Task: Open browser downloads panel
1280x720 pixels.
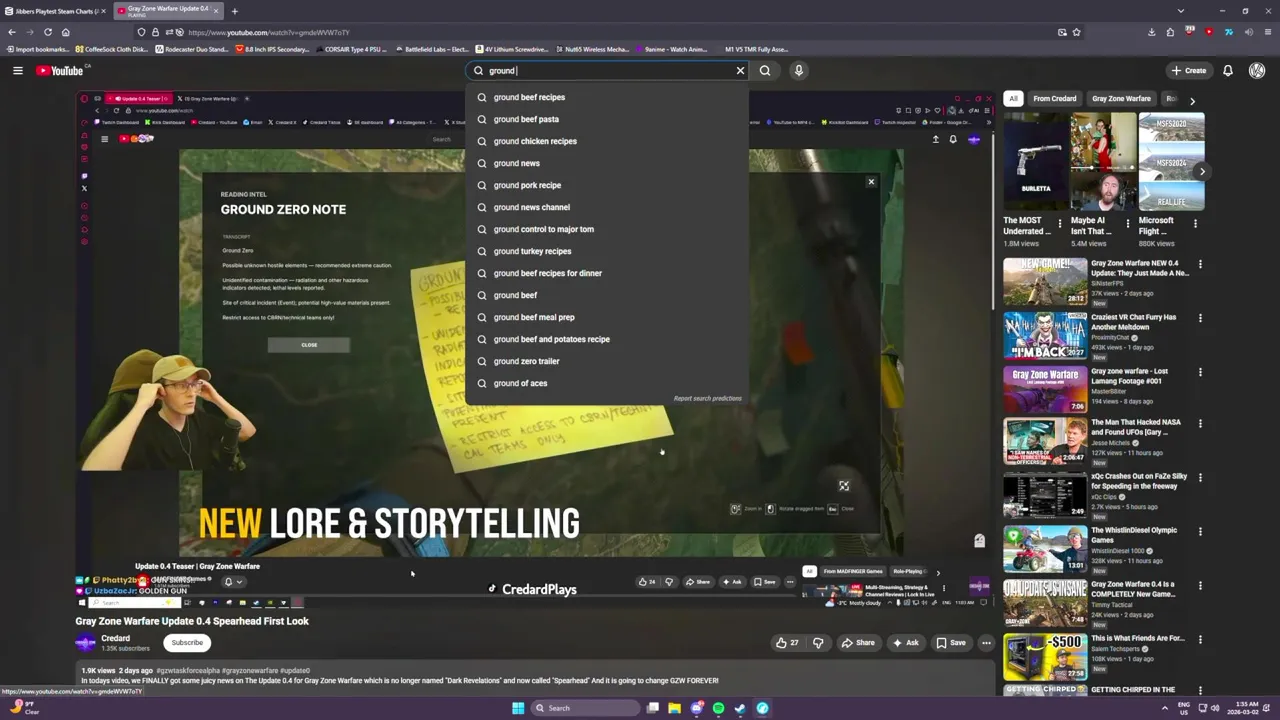Action: 1152,32
